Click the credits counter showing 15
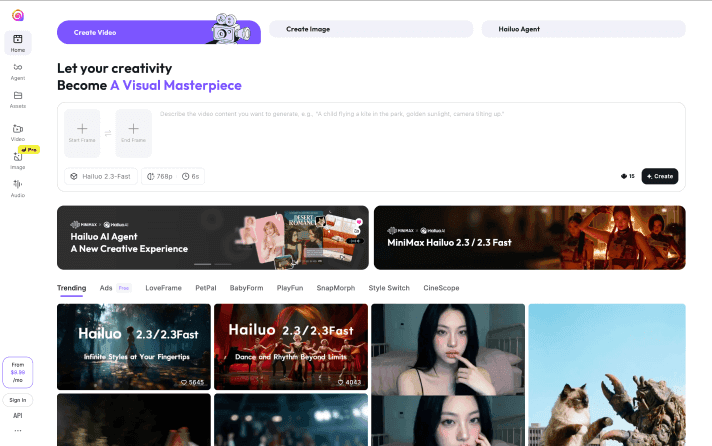 coord(628,176)
